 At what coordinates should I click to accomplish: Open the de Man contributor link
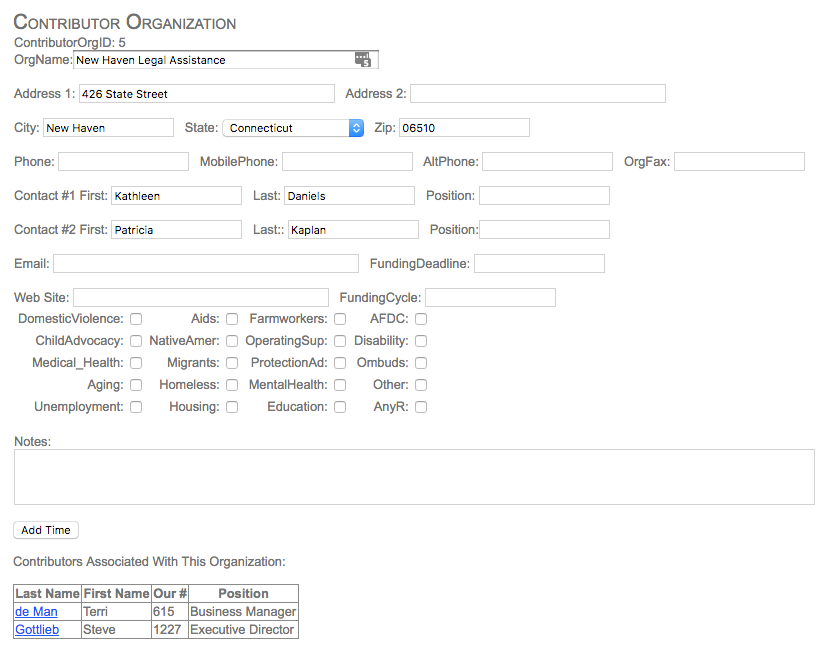36,612
